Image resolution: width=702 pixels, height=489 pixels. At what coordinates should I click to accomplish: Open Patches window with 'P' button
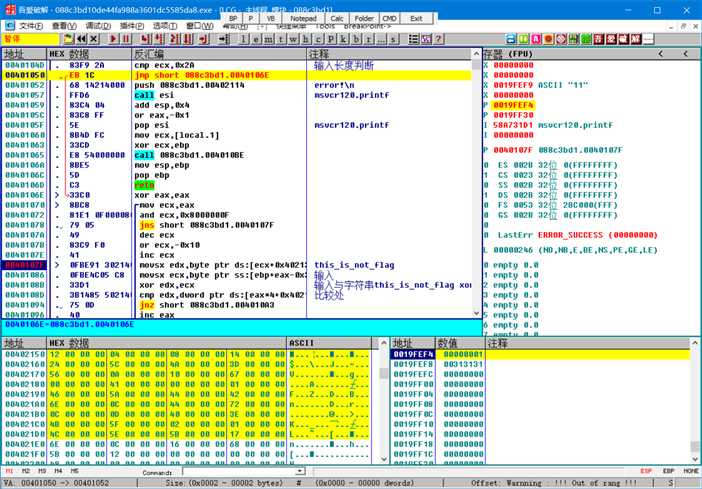(x=331, y=39)
